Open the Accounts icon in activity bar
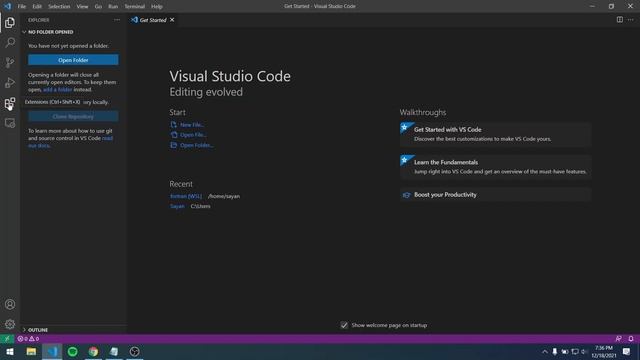 point(10,304)
